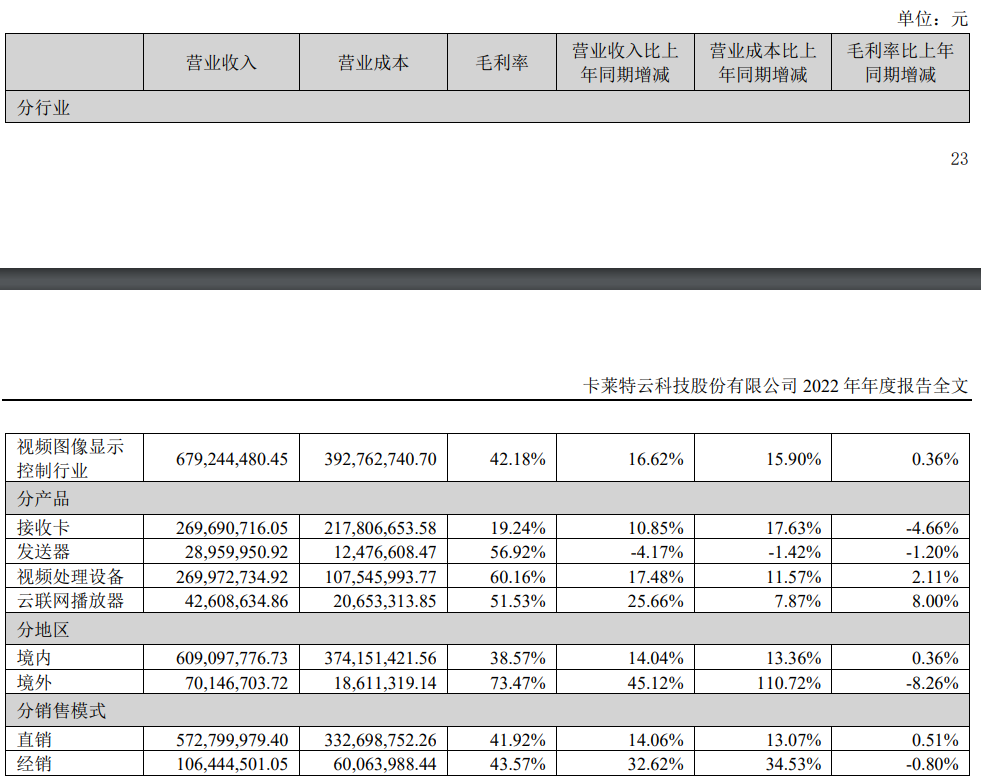Select value 110.72%

pos(789,683)
